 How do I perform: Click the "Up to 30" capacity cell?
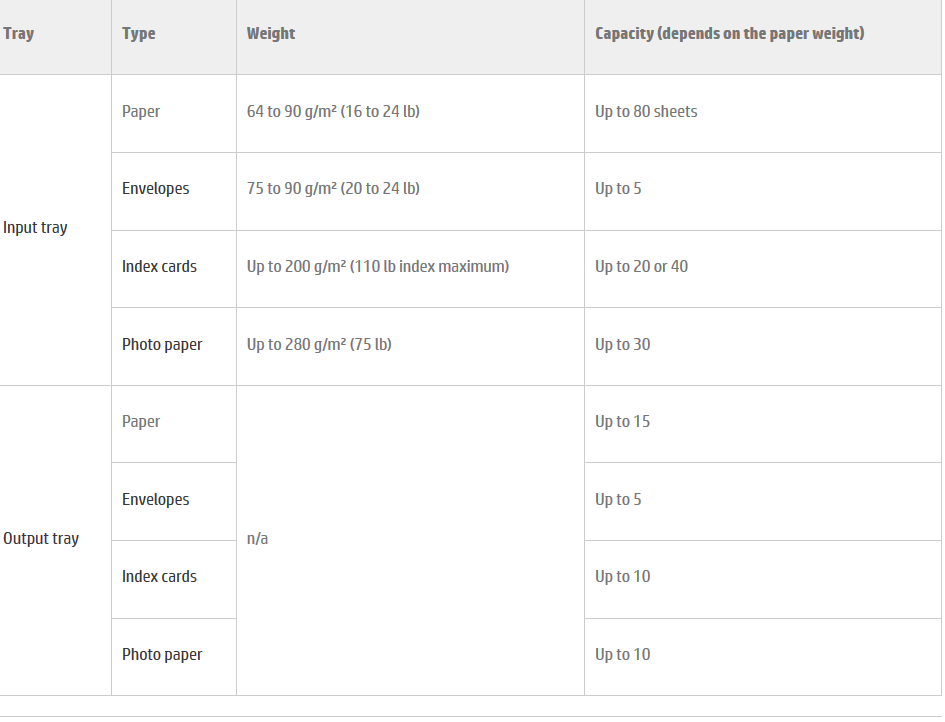pos(622,345)
